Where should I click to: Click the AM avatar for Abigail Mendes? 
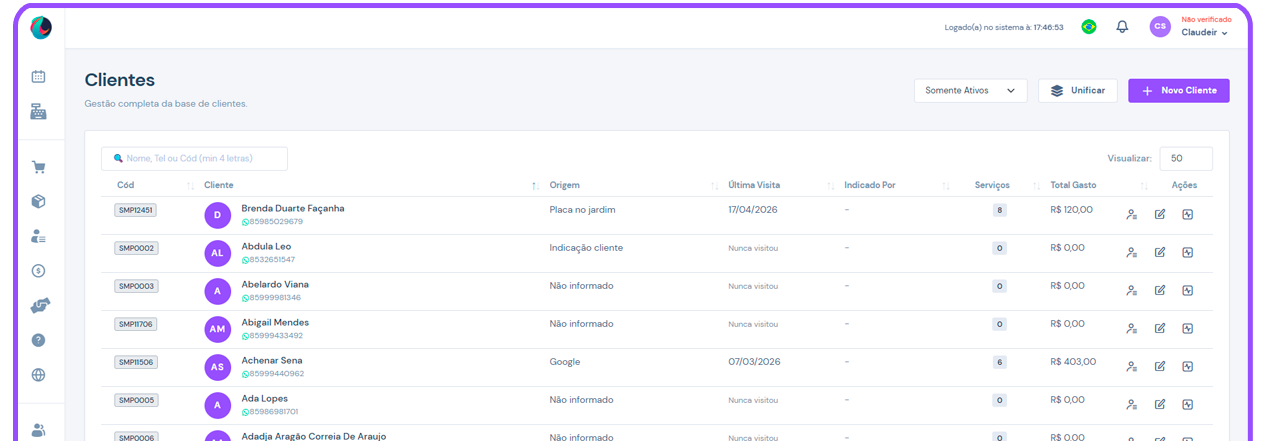point(218,329)
